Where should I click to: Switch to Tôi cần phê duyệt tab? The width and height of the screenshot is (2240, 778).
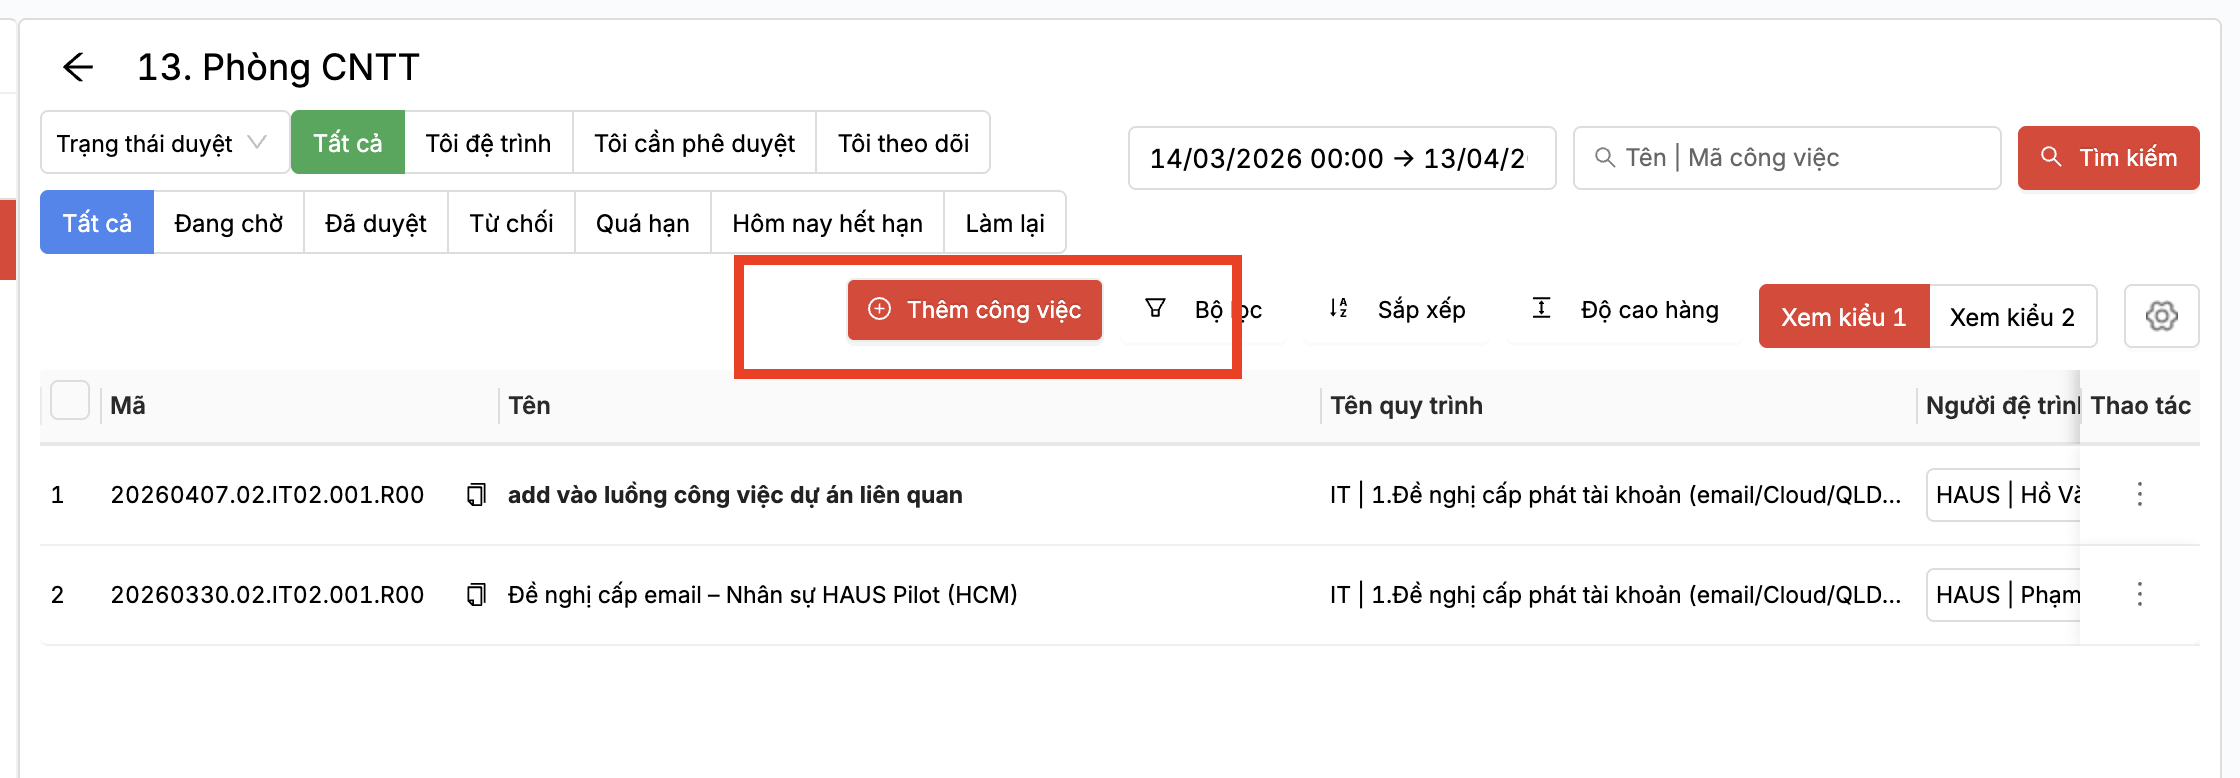pyautogui.click(x=694, y=143)
